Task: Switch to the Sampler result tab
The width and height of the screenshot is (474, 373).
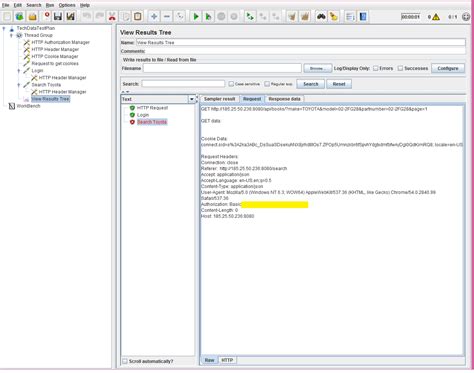Action: pyautogui.click(x=219, y=99)
